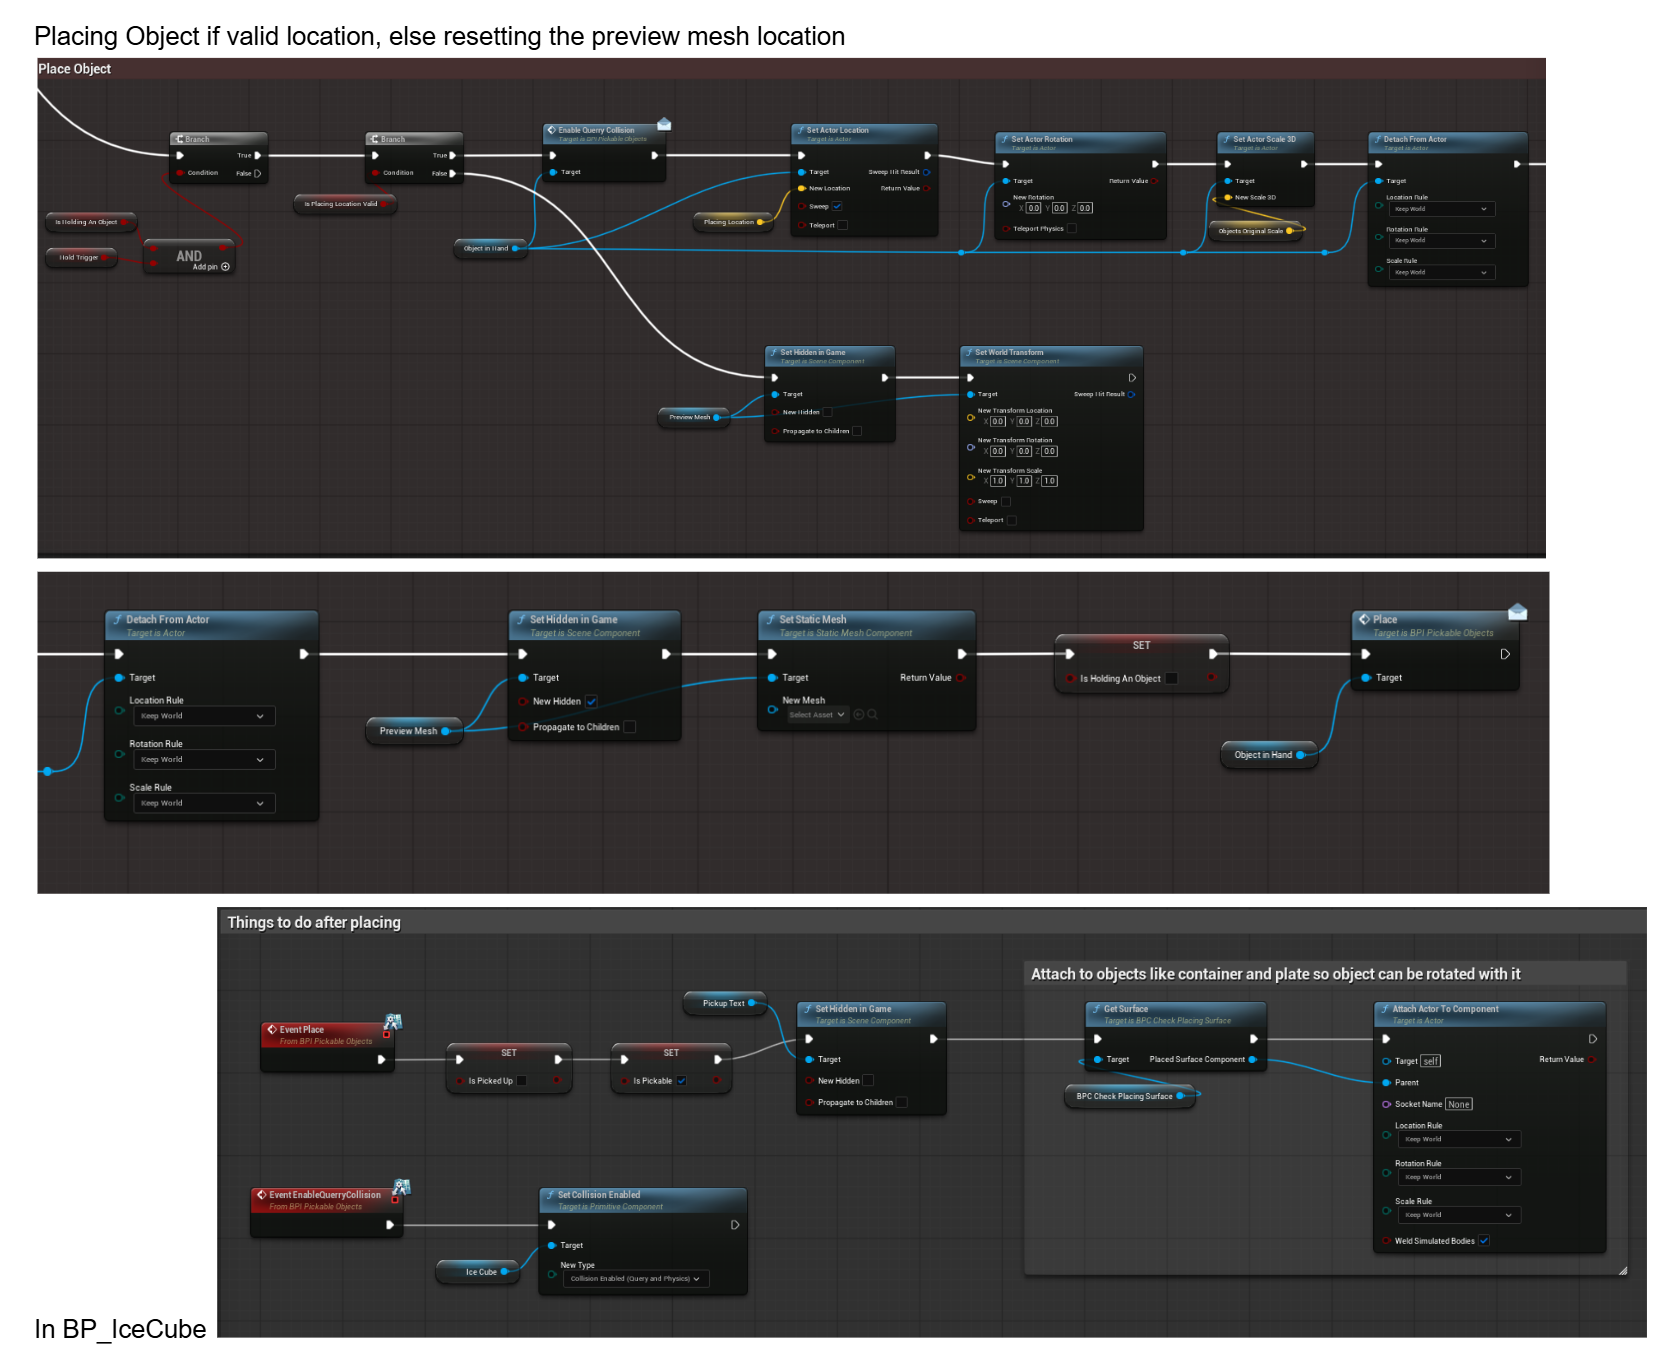Screen dimensions: 1672x1358
Task: Click the interface icon on Event EnableQueryCollision node
Action: pos(402,1186)
